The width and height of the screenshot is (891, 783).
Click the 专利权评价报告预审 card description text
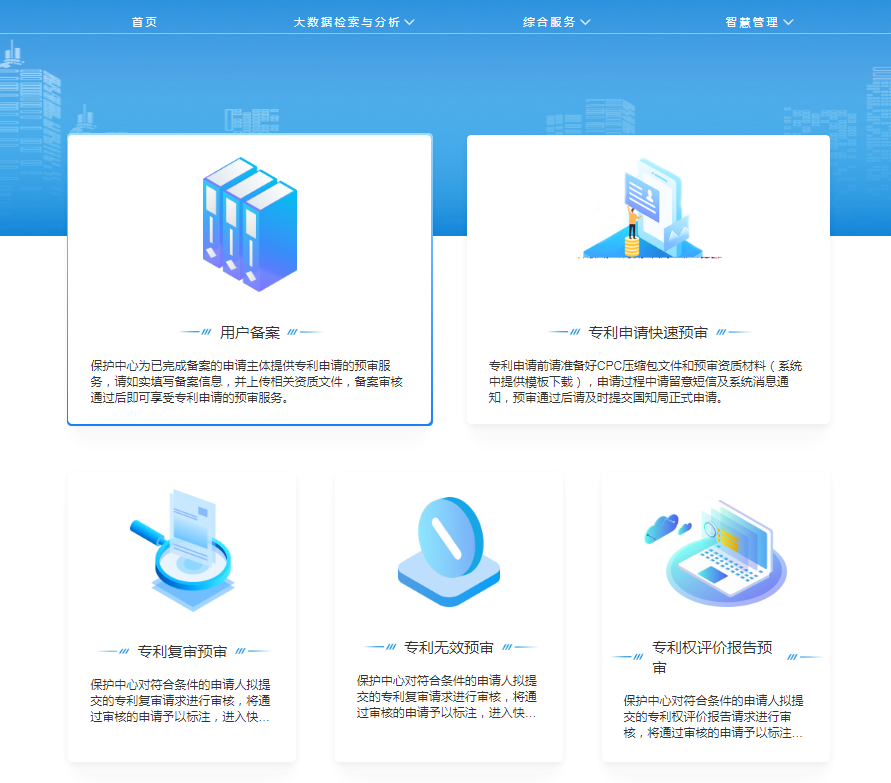pos(714,717)
